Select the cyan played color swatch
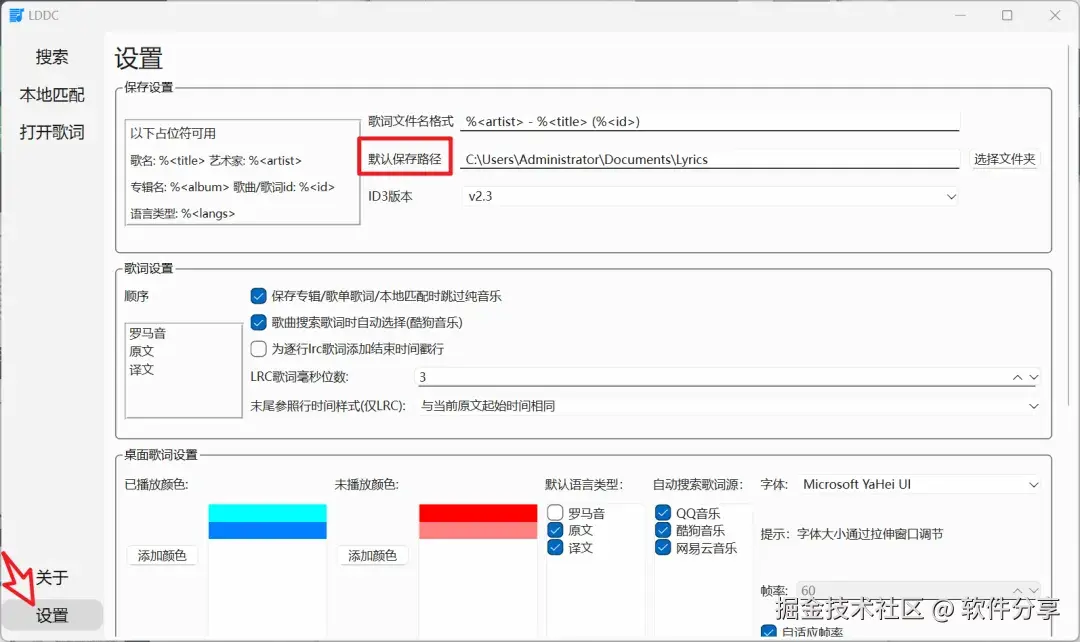This screenshot has height=642, width=1080. [x=267, y=513]
